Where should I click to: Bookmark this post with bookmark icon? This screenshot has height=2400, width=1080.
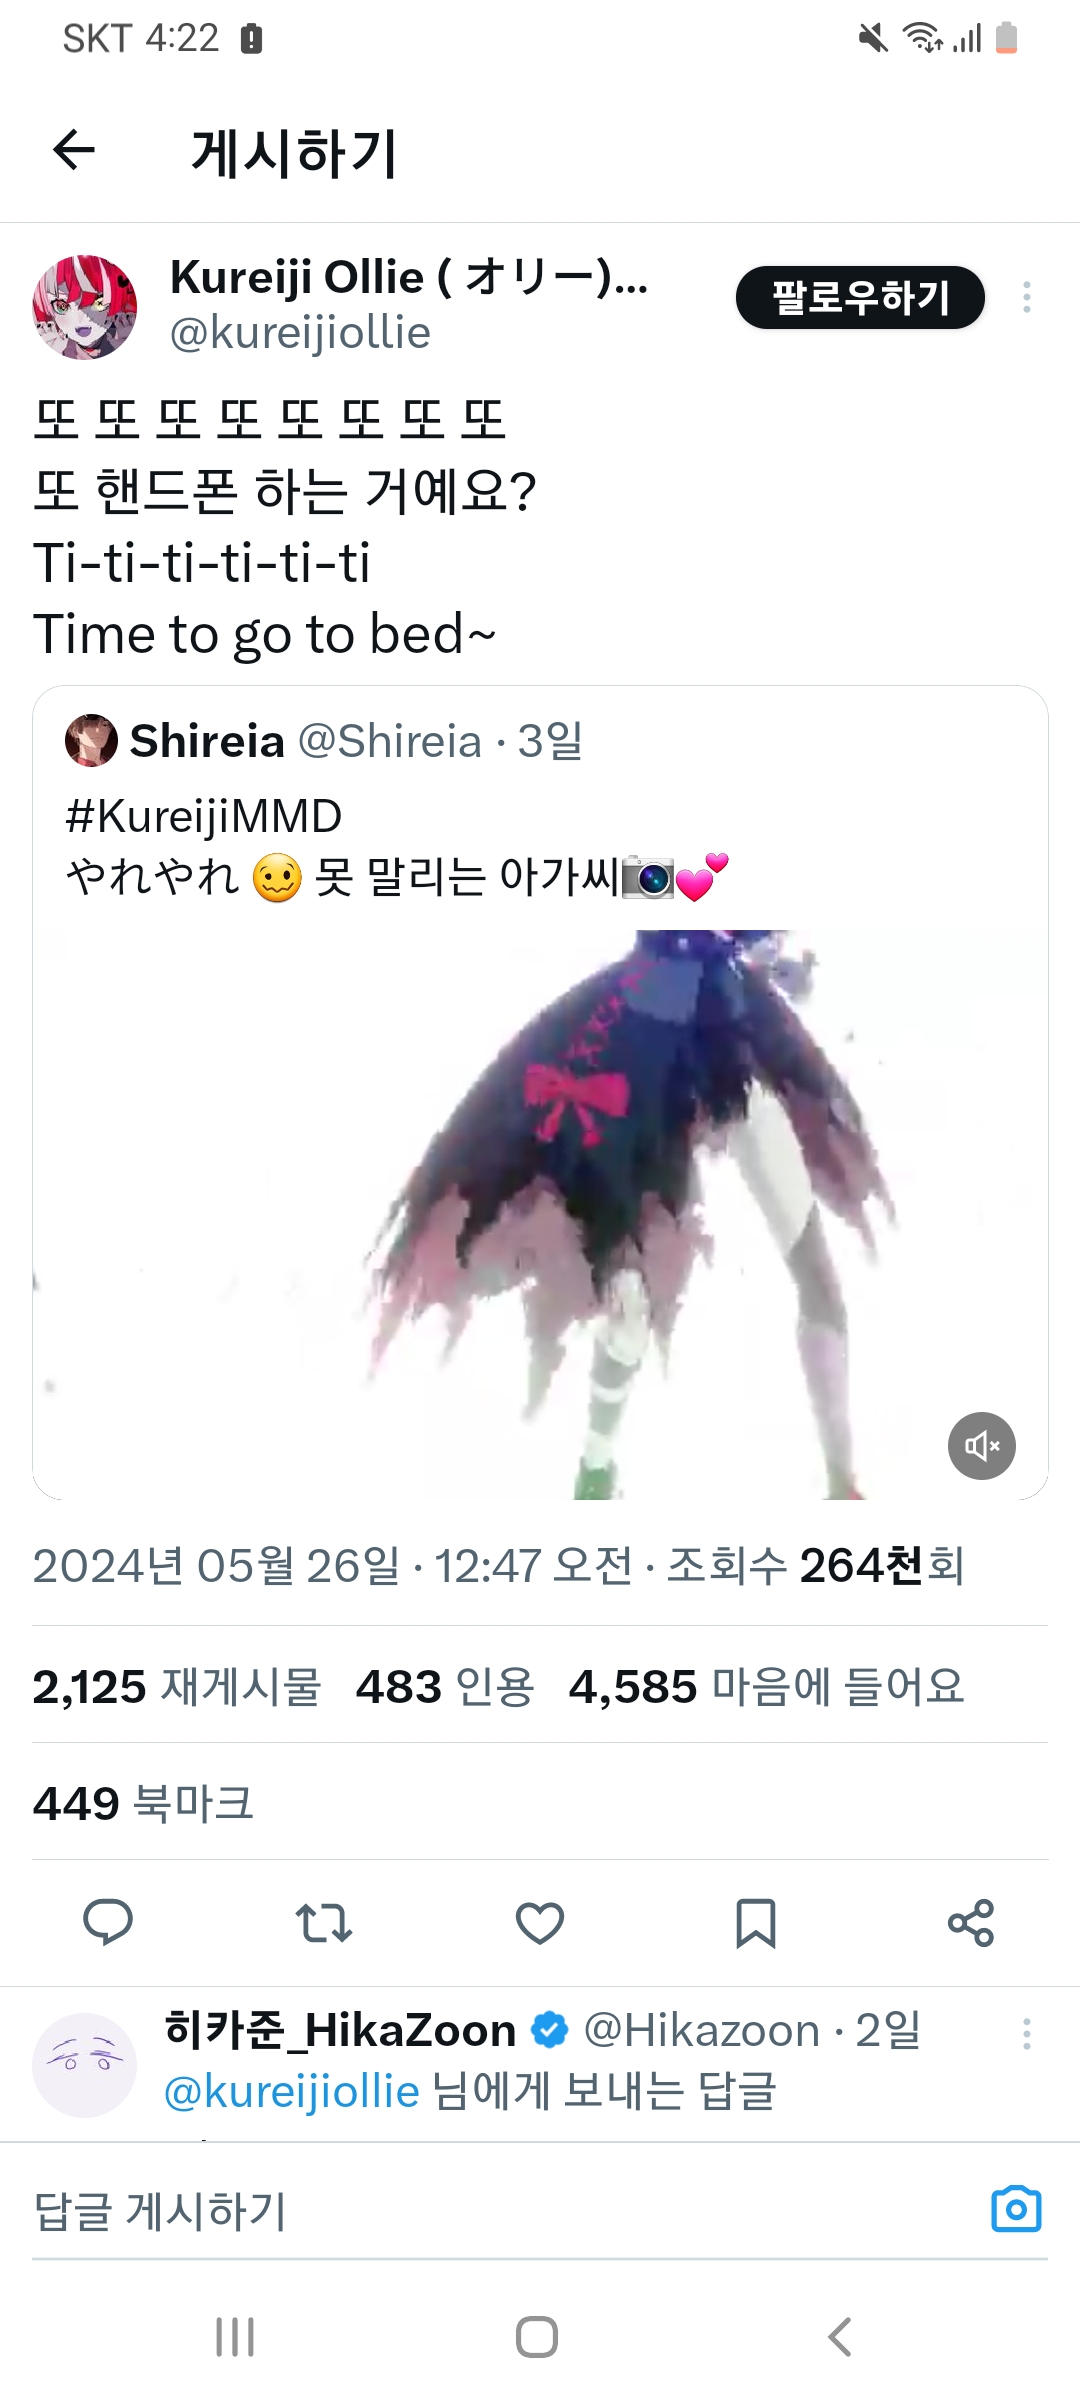[756, 1923]
